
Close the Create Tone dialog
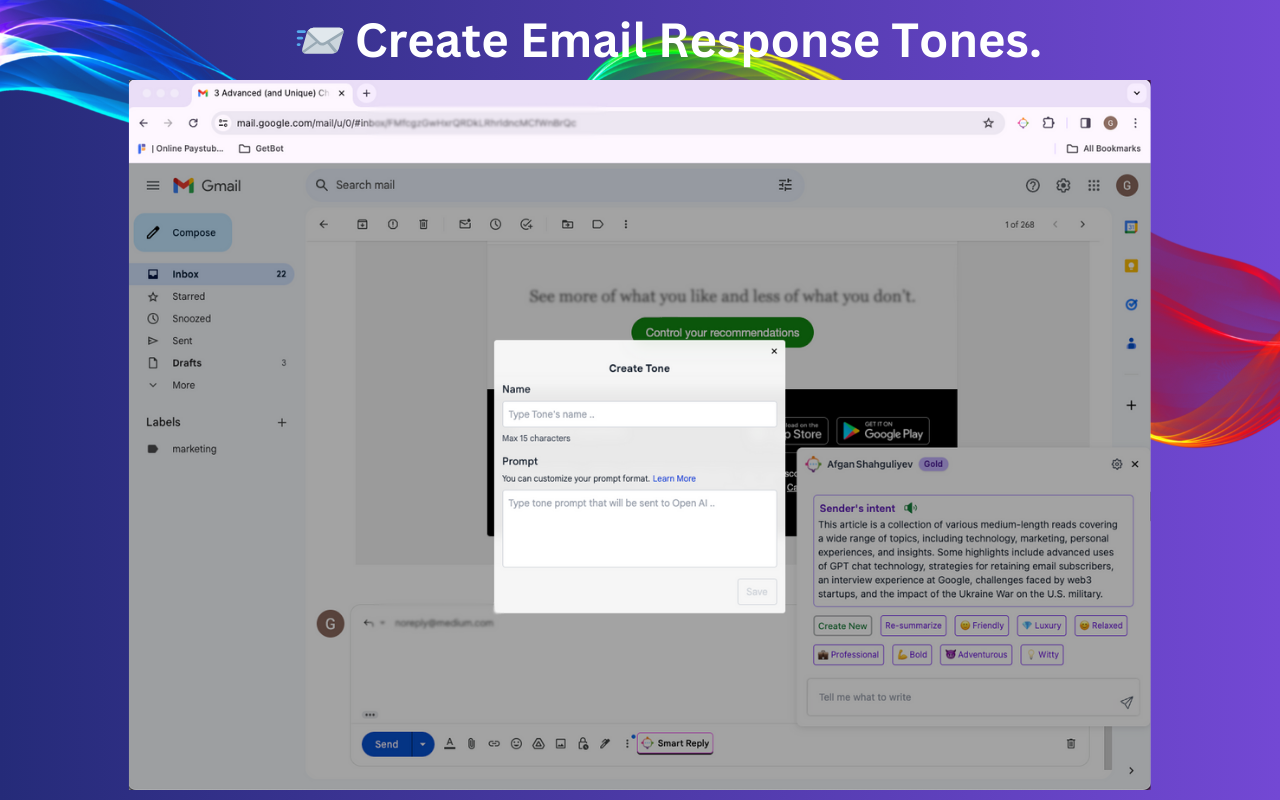pos(774,351)
